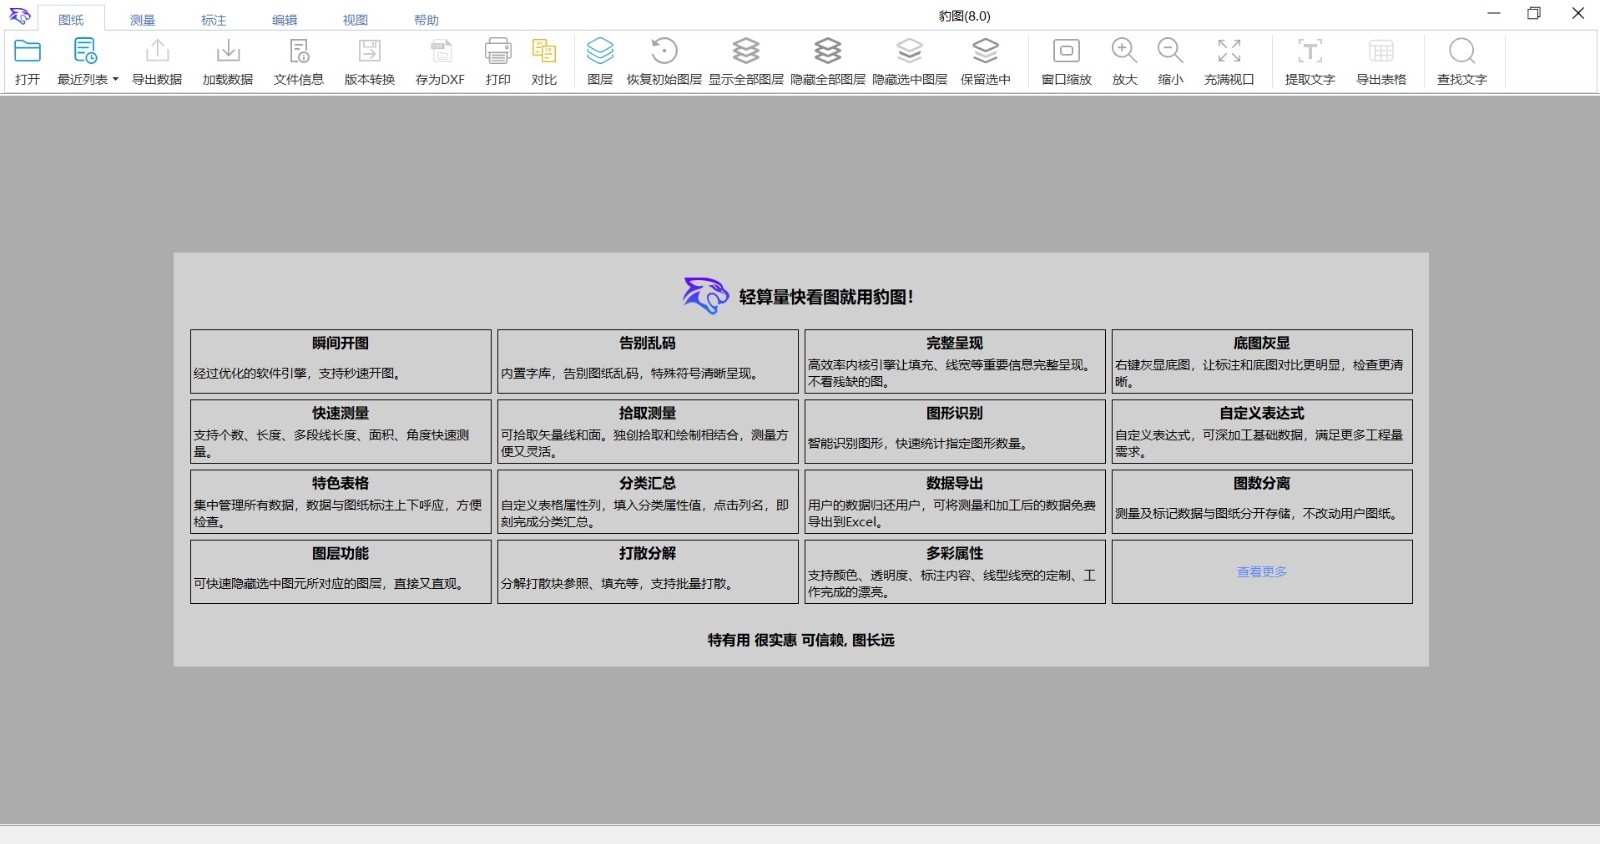1600x844 pixels.
Task: Click the 打开 (Open) folder icon
Action: coord(27,51)
